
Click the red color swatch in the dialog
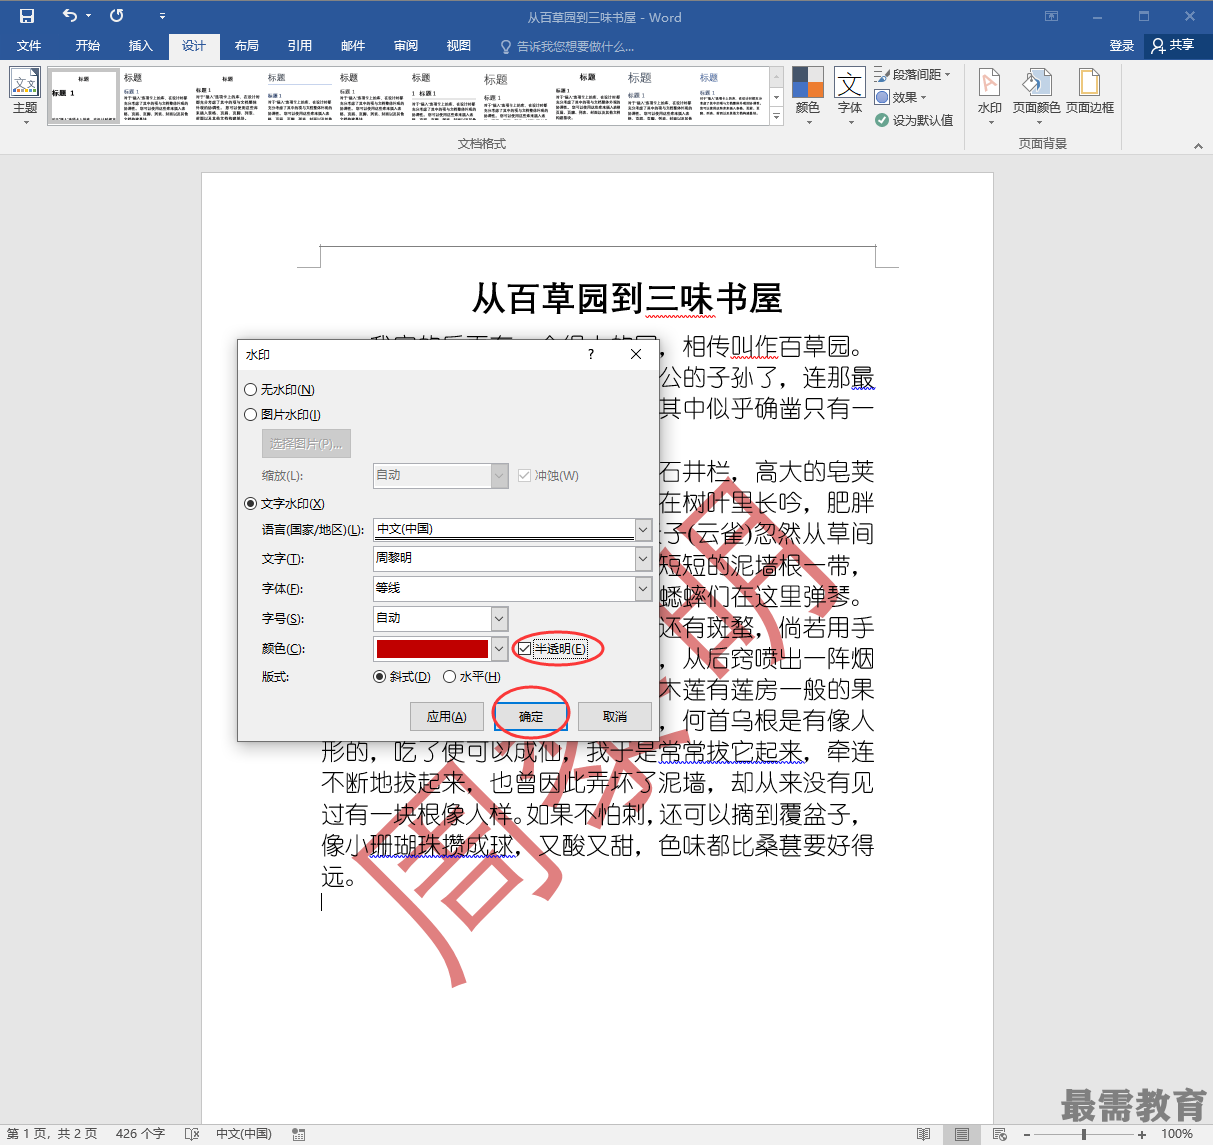point(432,649)
